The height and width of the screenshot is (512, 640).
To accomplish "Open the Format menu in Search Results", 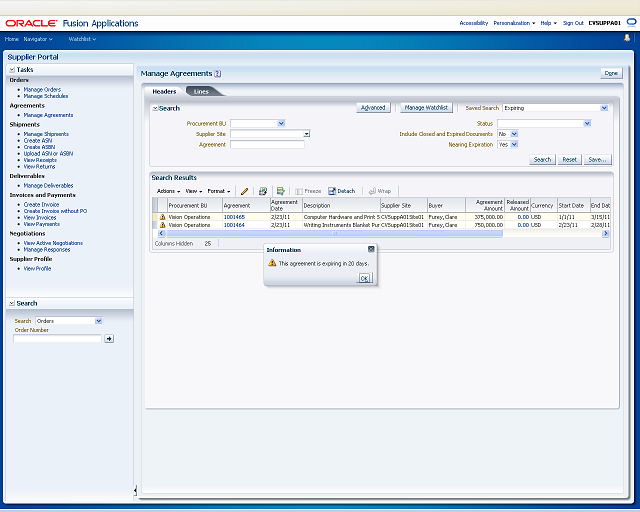I will pyautogui.click(x=219, y=191).
